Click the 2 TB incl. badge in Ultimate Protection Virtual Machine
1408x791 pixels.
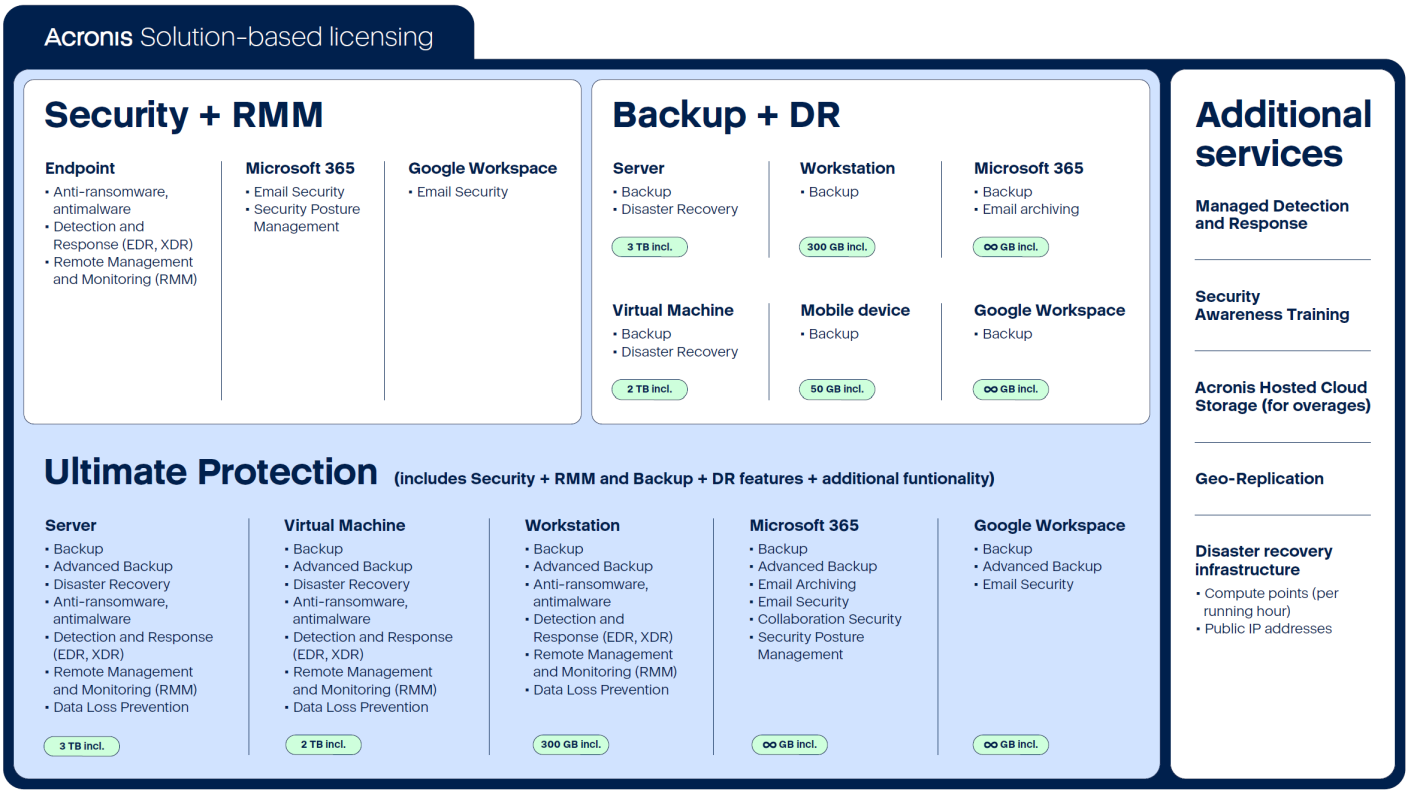click(x=322, y=744)
